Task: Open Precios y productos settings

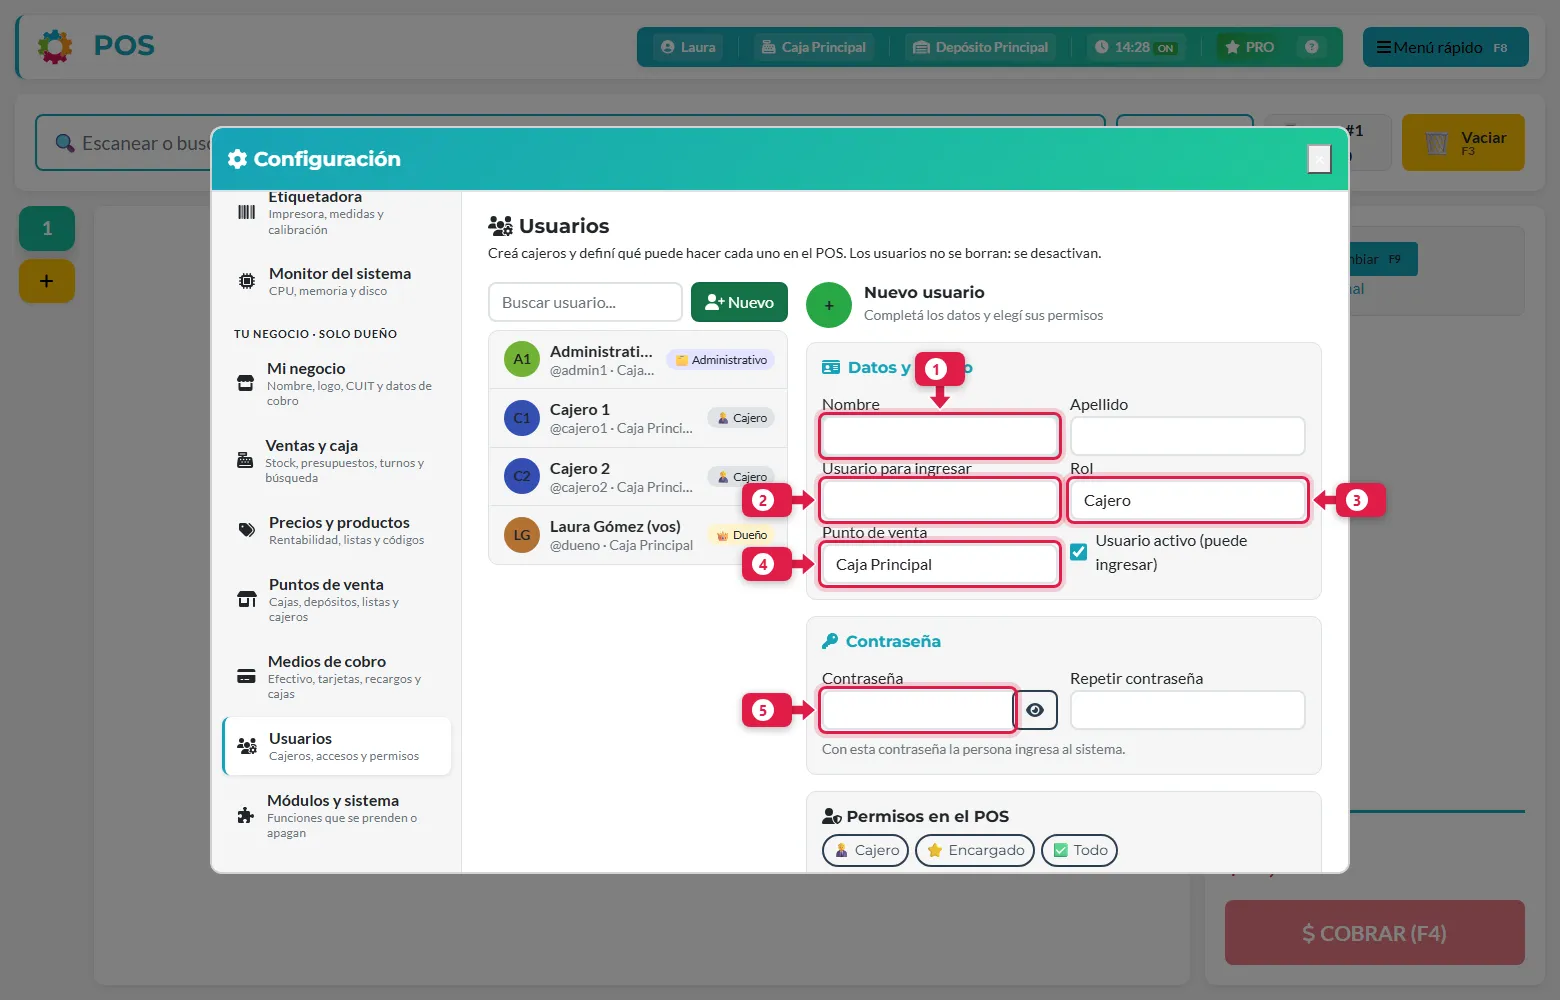Action: [x=337, y=530]
